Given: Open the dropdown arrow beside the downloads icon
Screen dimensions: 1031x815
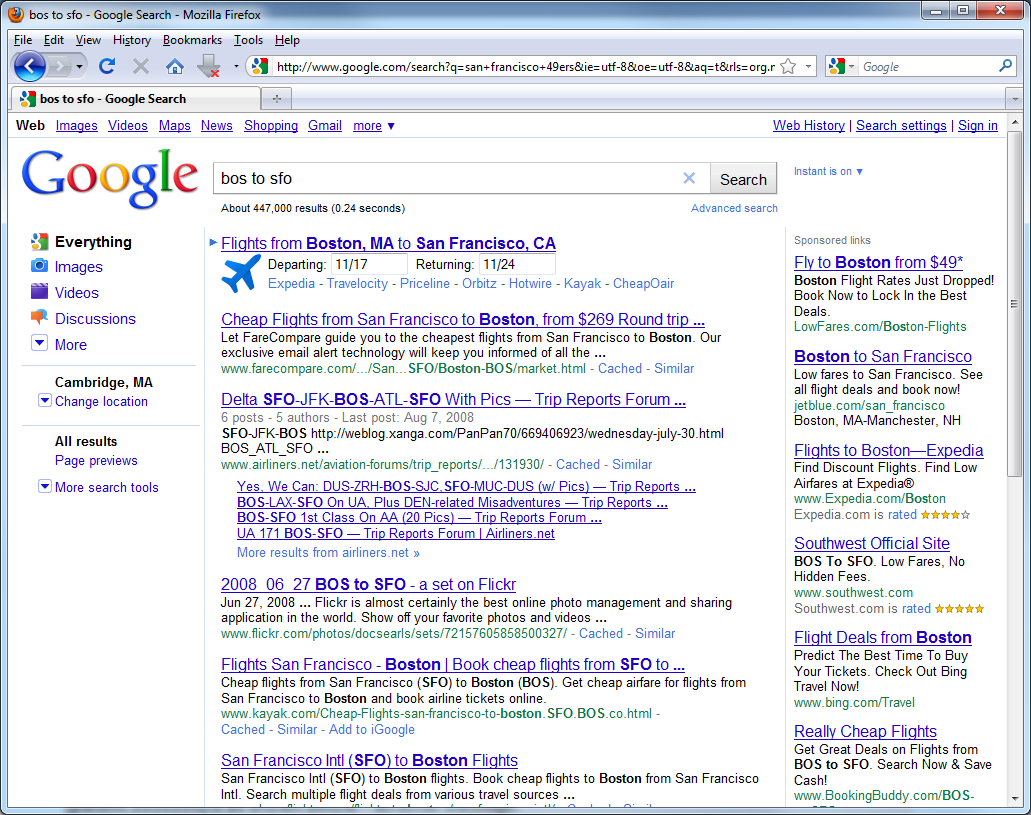Looking at the screenshot, I should coord(236,66).
